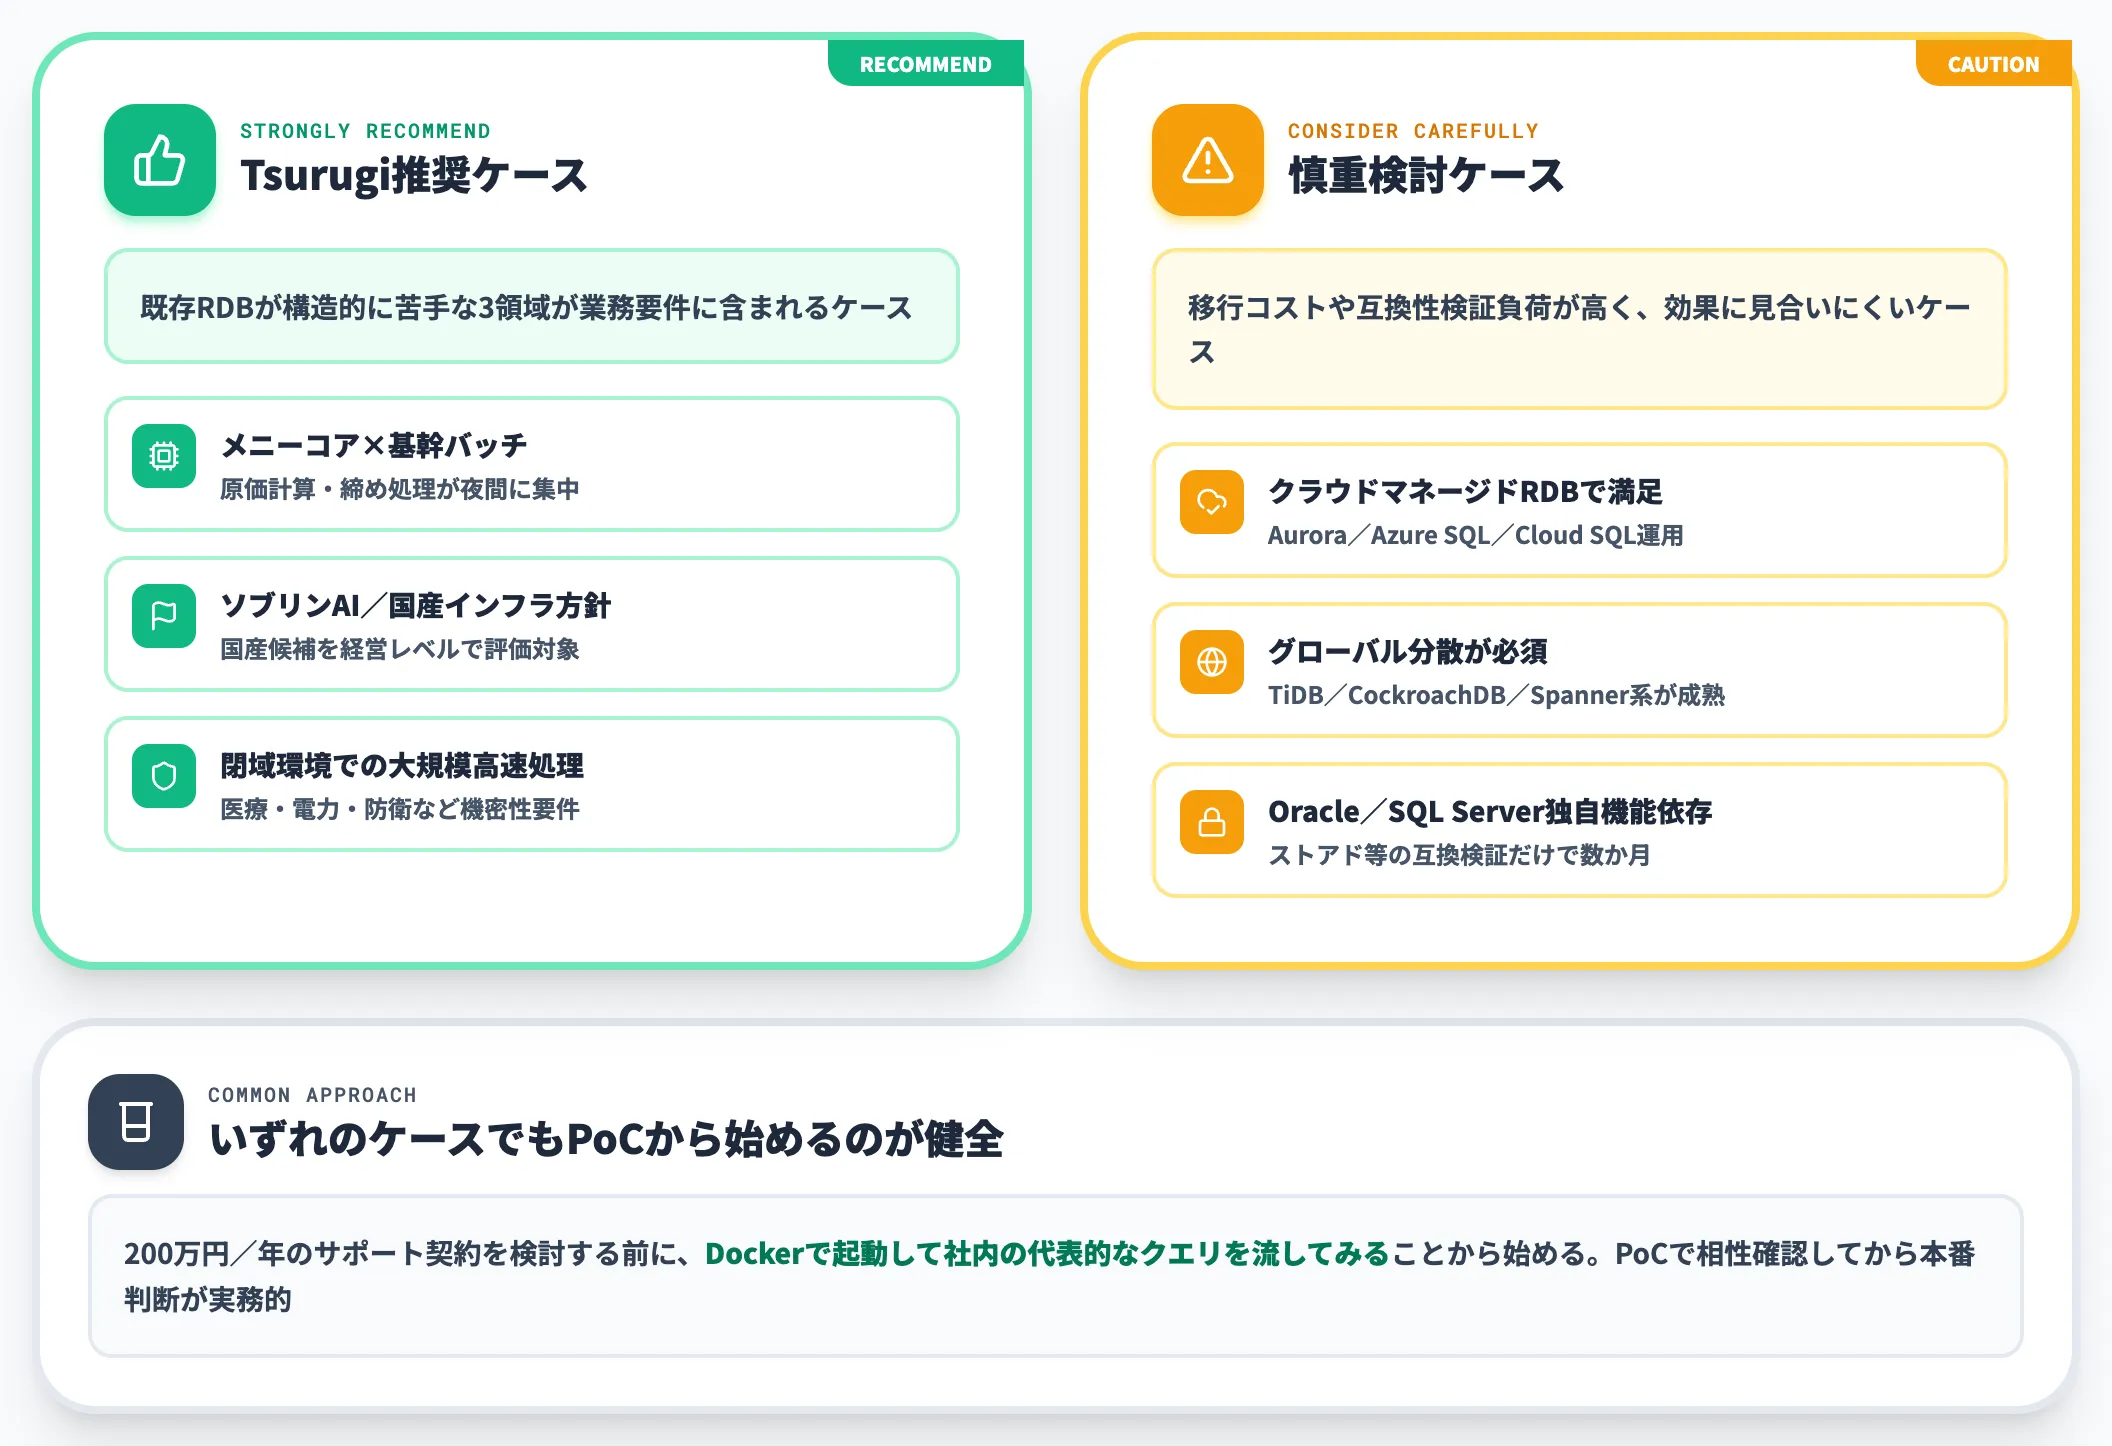Select the メニーコア×基幹バッチ card title

coord(373,445)
